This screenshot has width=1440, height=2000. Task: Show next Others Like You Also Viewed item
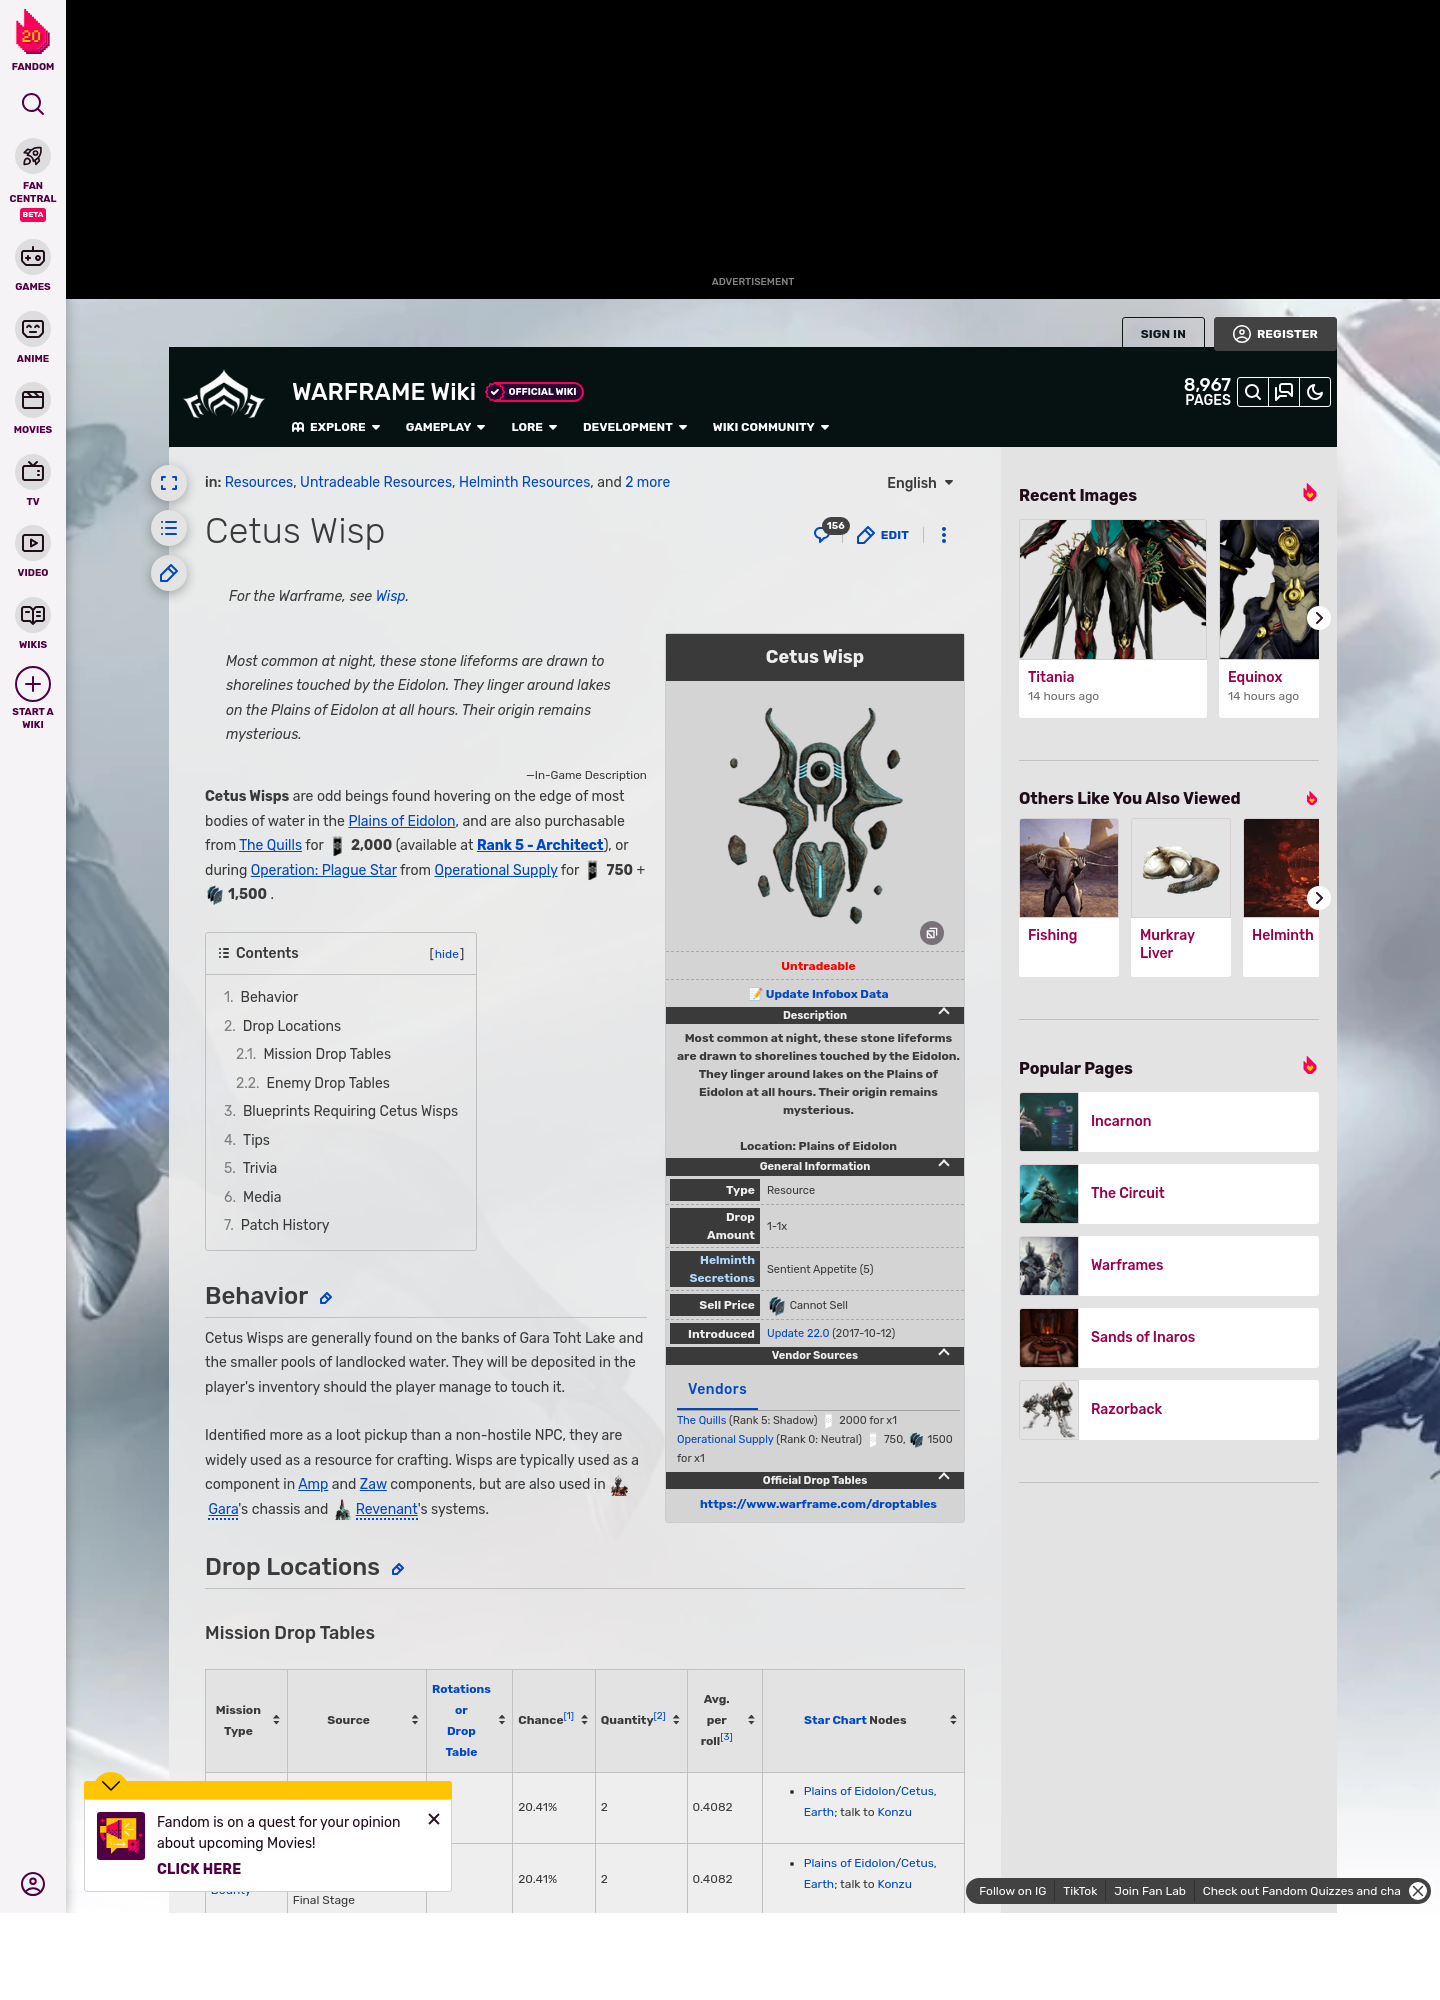(x=1319, y=898)
